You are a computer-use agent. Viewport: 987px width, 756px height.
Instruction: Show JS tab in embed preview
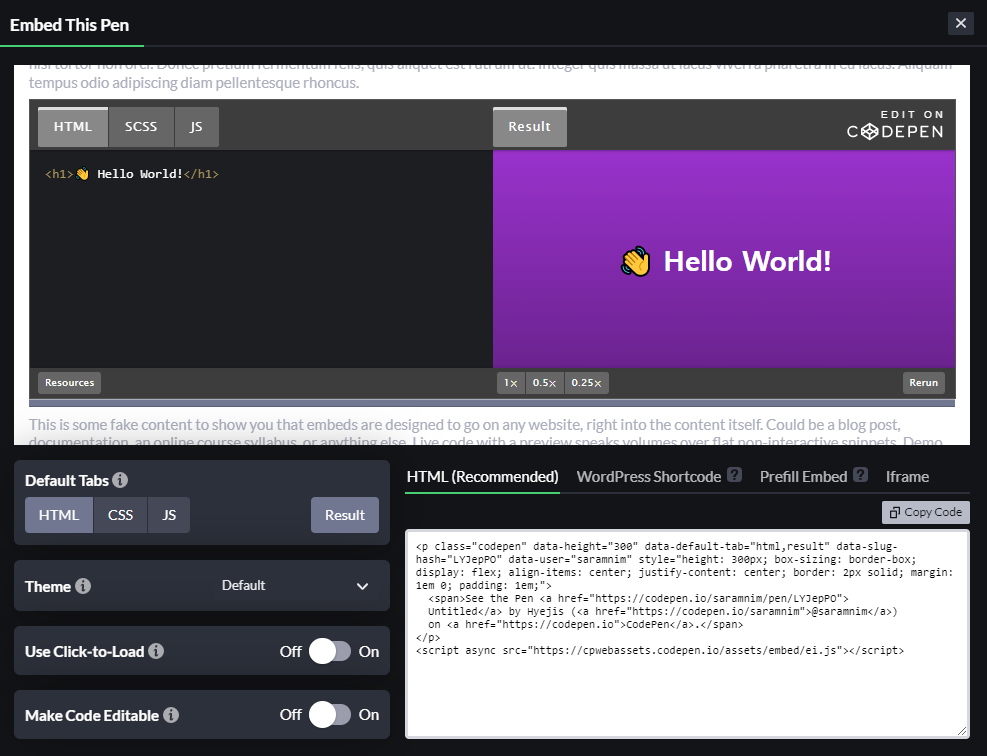pyautogui.click(x=196, y=127)
